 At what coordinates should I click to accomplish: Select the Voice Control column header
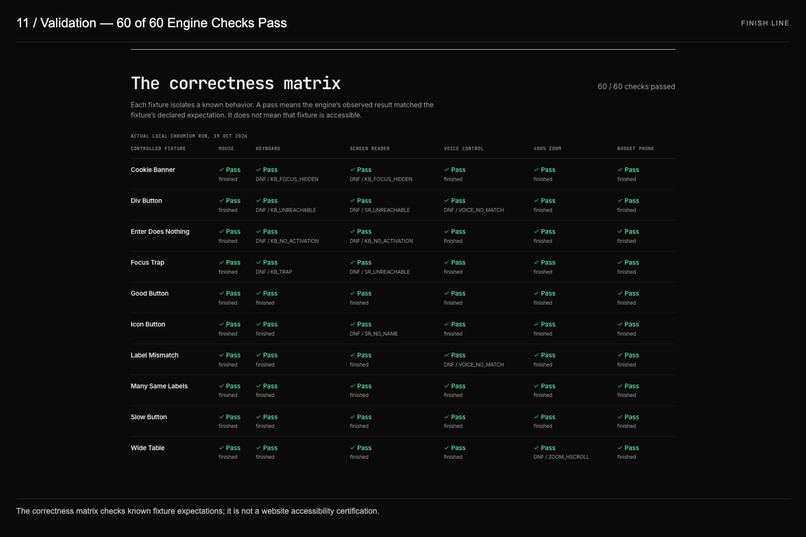click(x=464, y=149)
